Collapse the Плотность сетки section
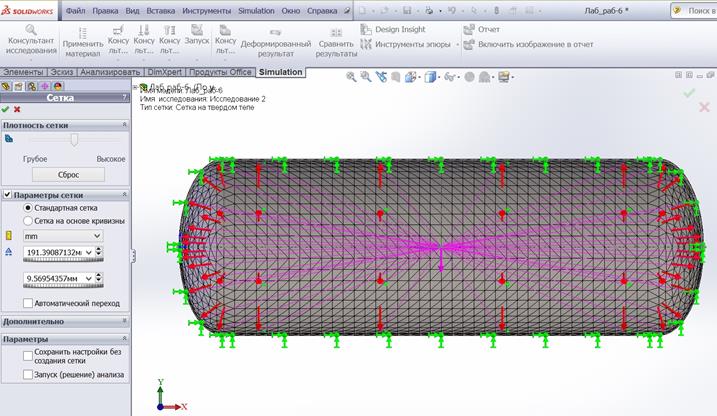717x416 pixels. [124, 125]
